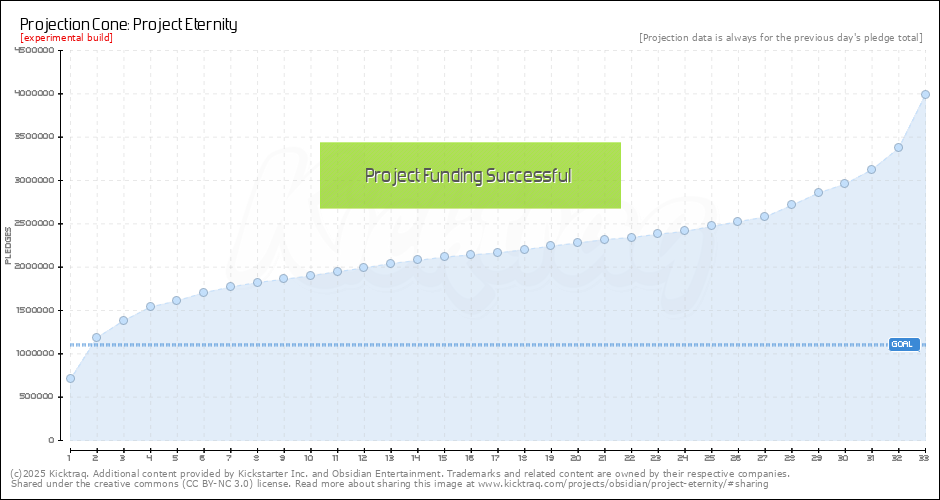Click the data point at day 10
The width and height of the screenshot is (940, 500).
(x=310, y=275)
